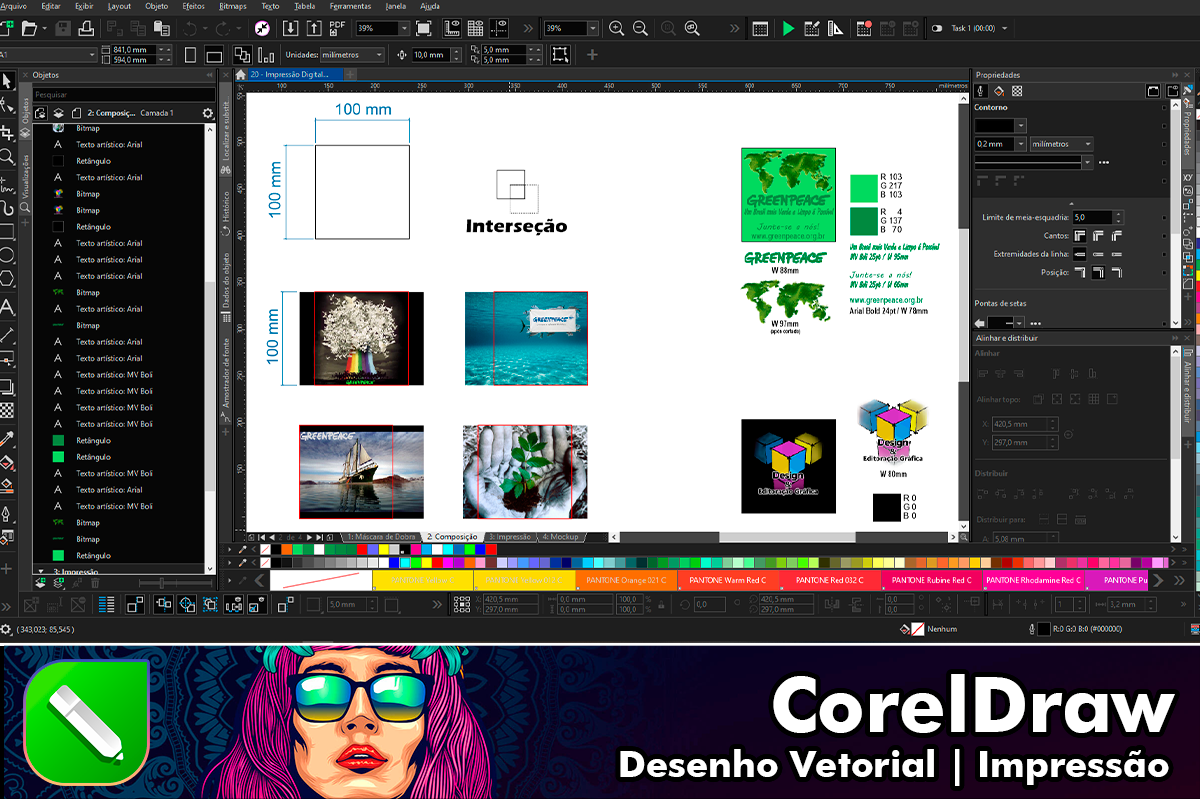1200x800 pixels.
Task: Click the Limite de meia-esquadria value field
Action: (x=1092, y=217)
